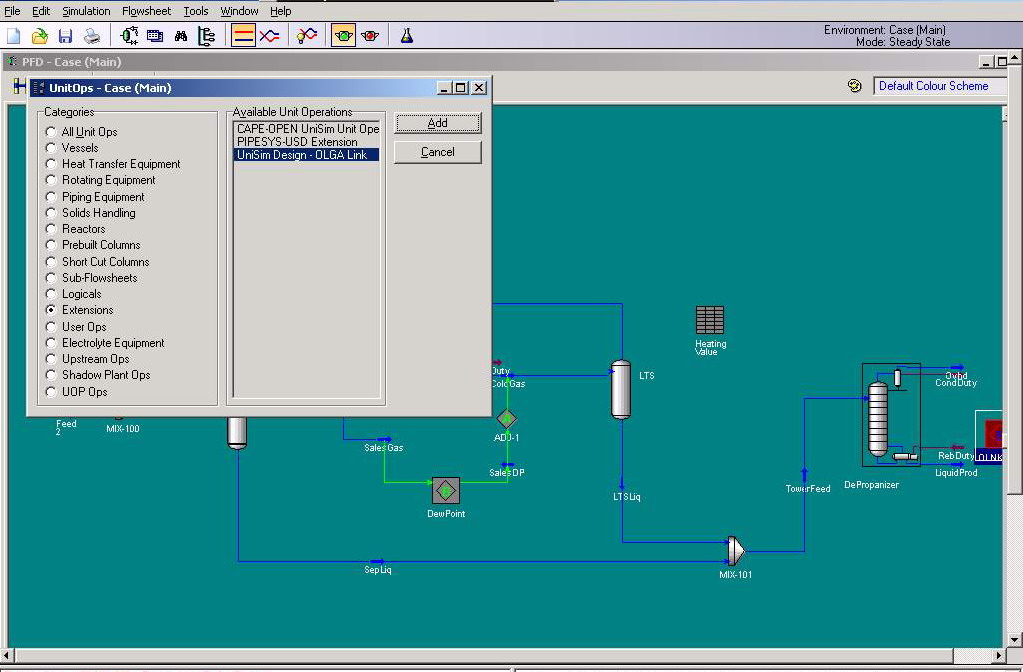The width and height of the screenshot is (1023, 672).
Task: Select the Vessels category radio button
Action: coord(51,148)
